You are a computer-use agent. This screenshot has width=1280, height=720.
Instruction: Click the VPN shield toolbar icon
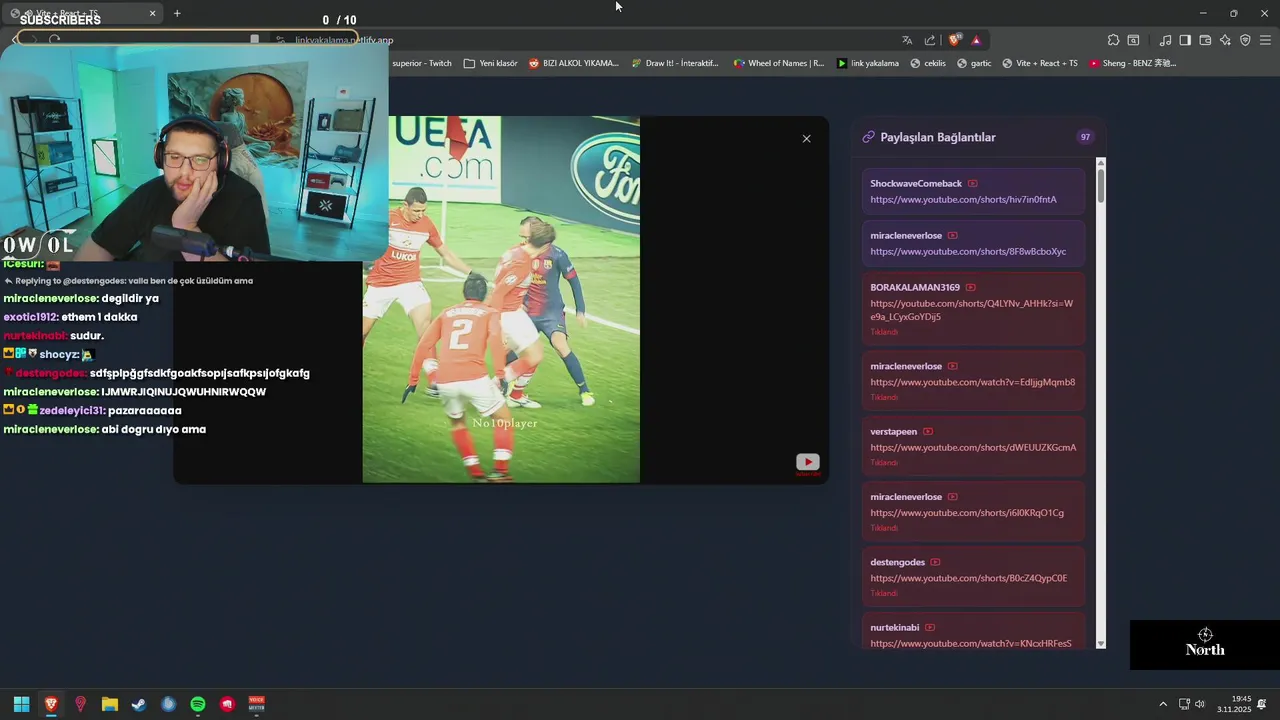(x=1245, y=40)
